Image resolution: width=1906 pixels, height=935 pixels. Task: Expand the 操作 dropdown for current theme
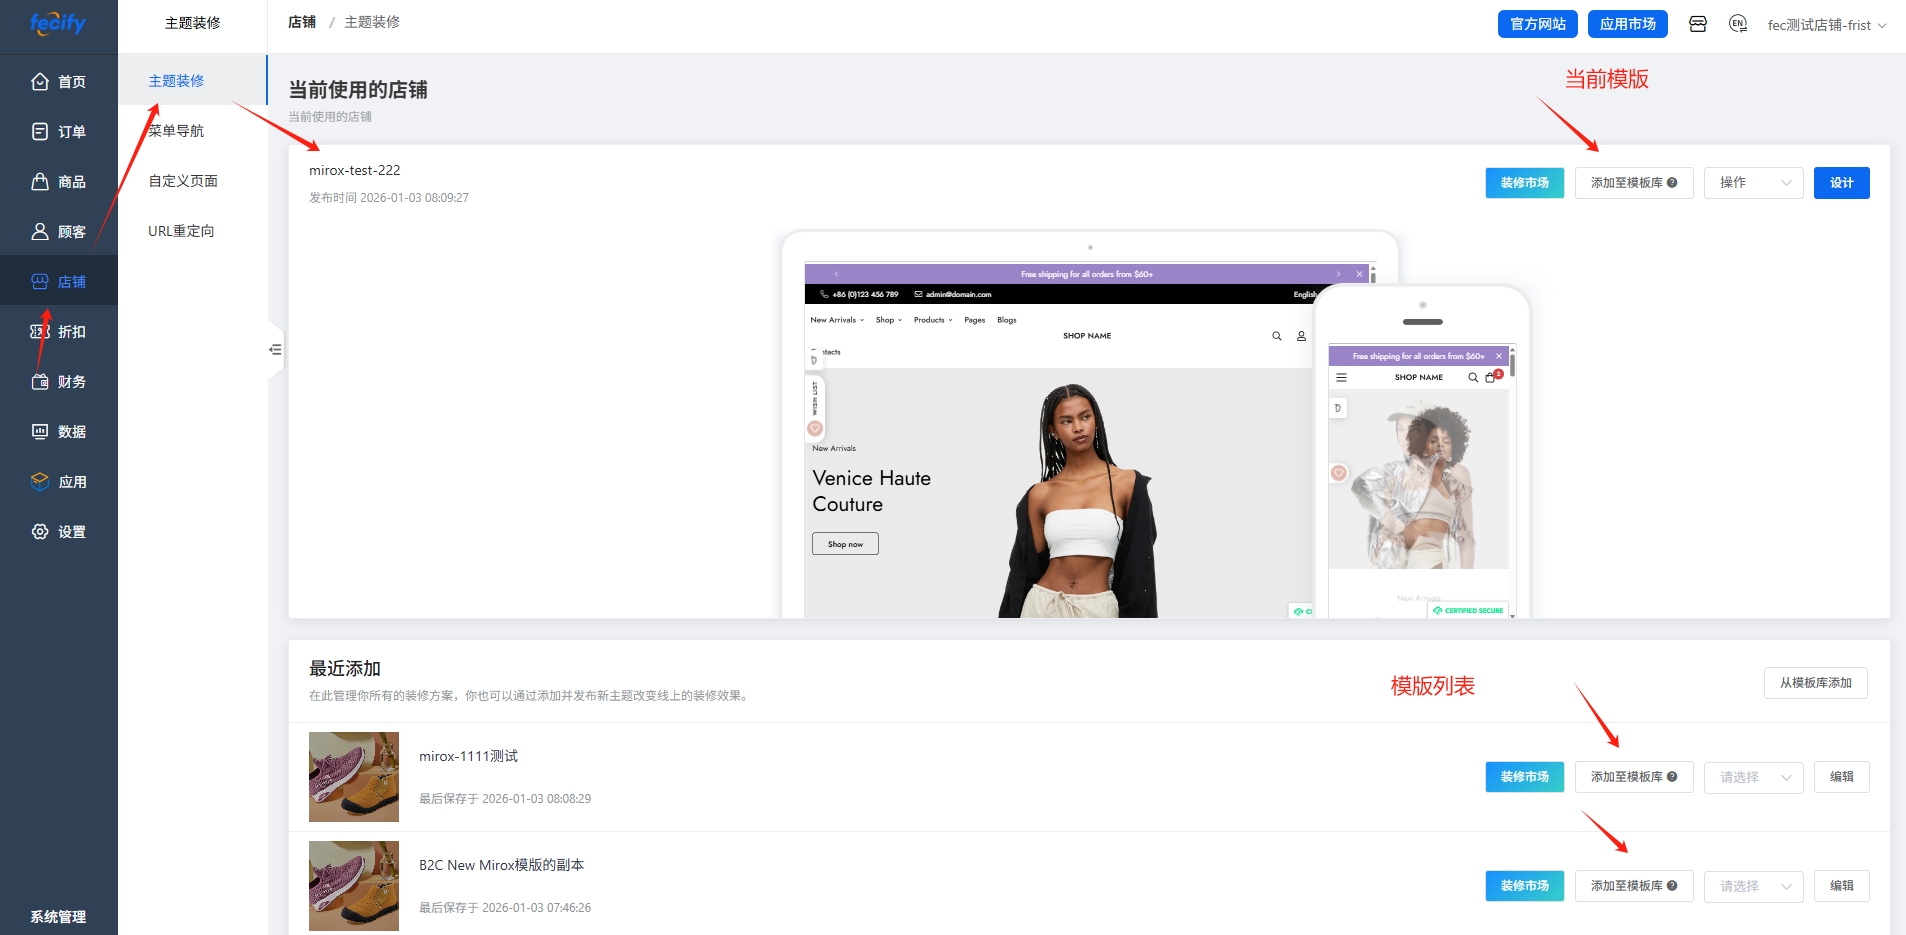(x=1754, y=183)
